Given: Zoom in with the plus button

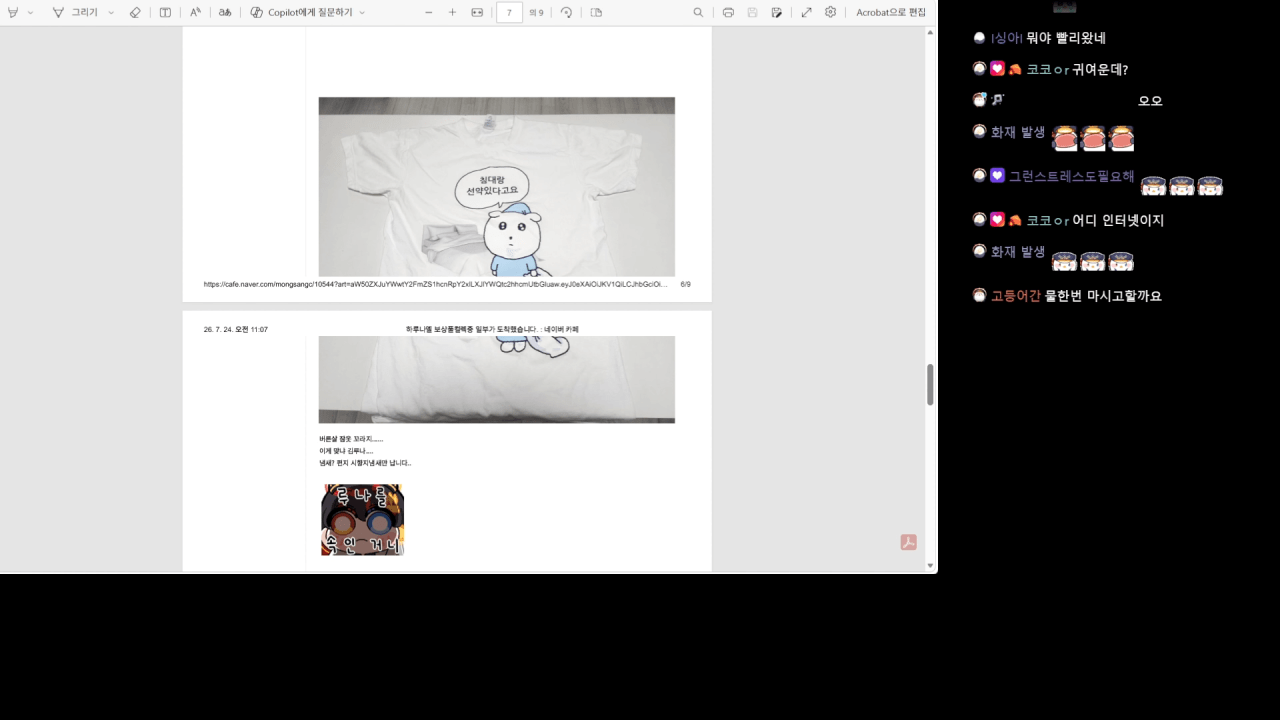Looking at the screenshot, I should click(x=452, y=12).
